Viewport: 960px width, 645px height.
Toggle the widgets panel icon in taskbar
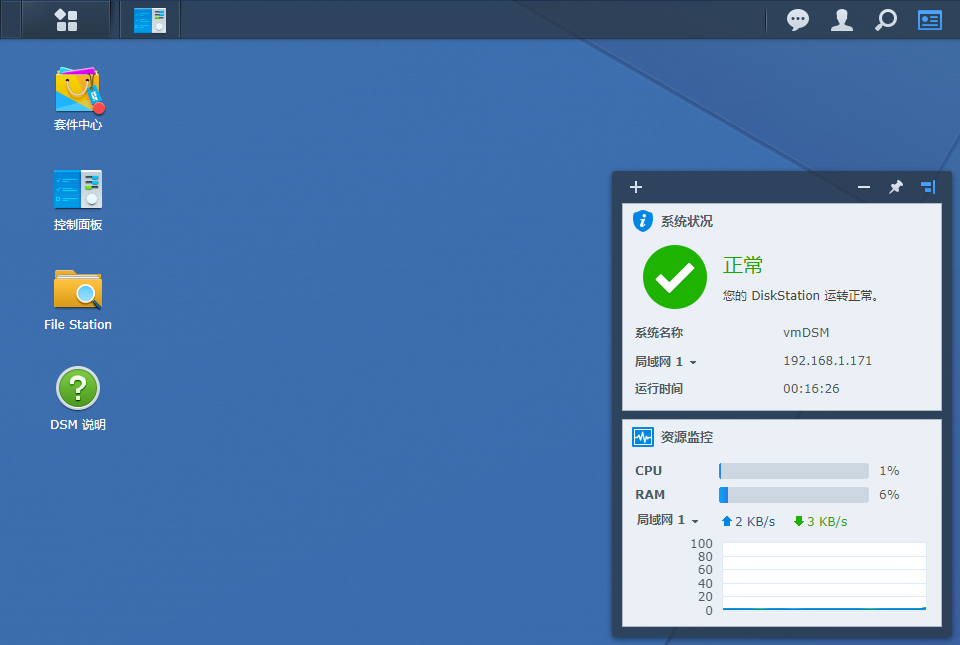coord(929,20)
